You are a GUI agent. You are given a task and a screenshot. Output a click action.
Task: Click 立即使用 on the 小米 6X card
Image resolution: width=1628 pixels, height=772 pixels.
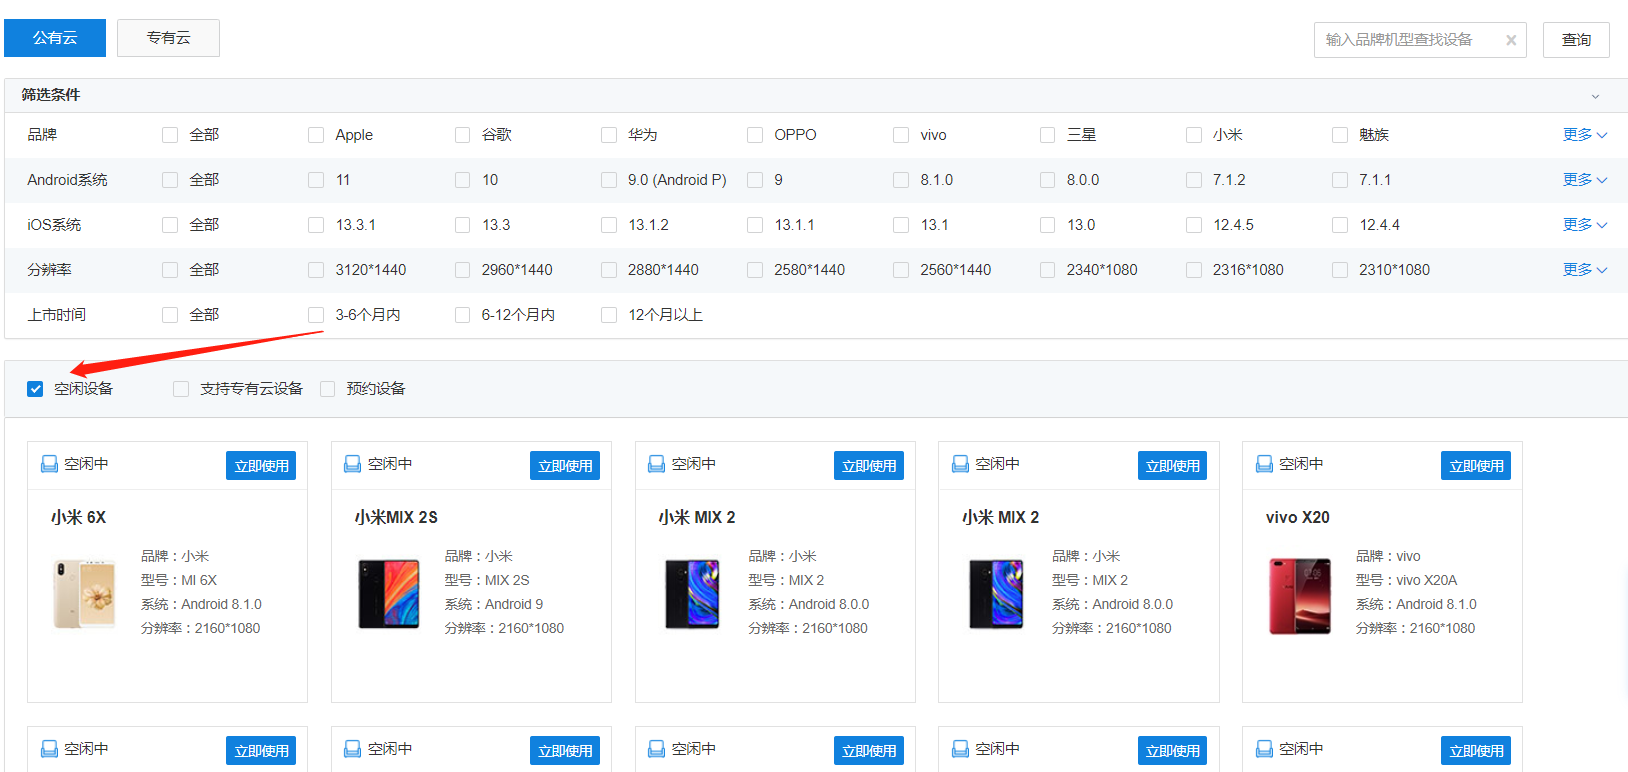tap(261, 466)
